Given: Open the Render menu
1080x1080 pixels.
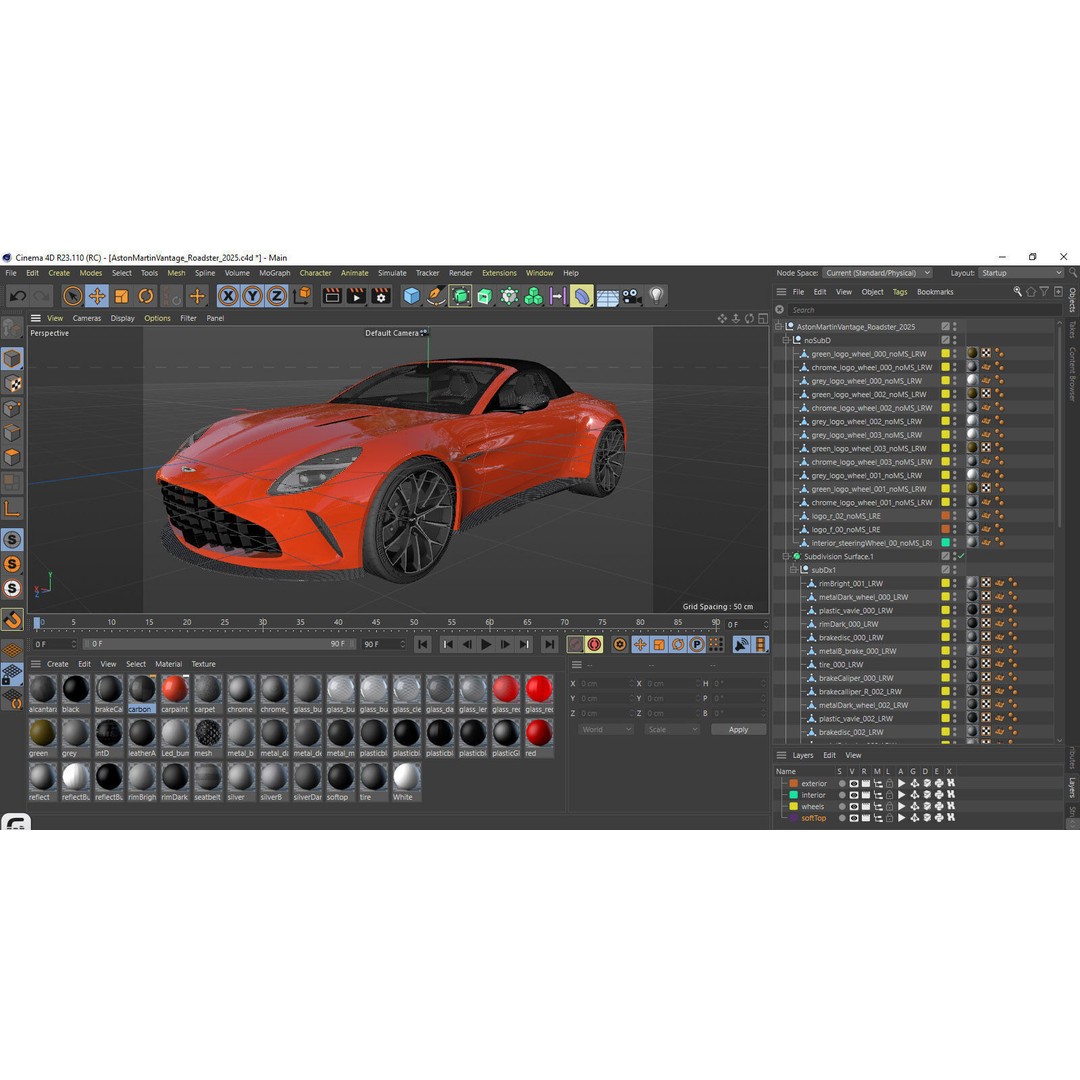Looking at the screenshot, I should point(461,273).
